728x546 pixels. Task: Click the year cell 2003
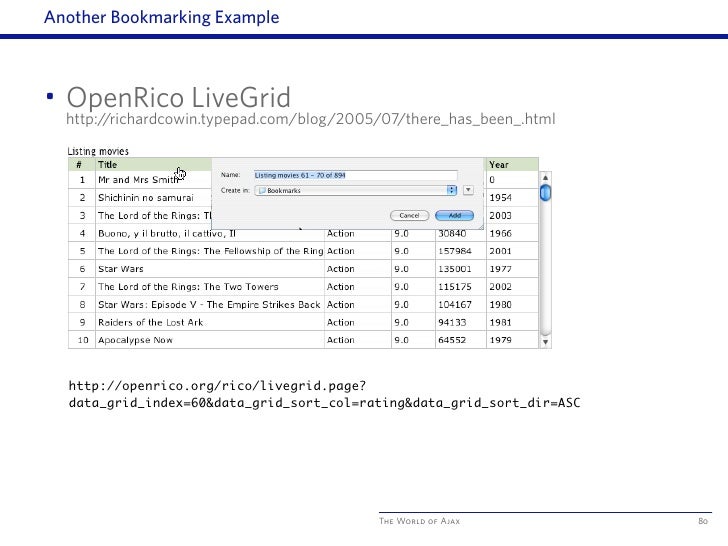click(500, 215)
